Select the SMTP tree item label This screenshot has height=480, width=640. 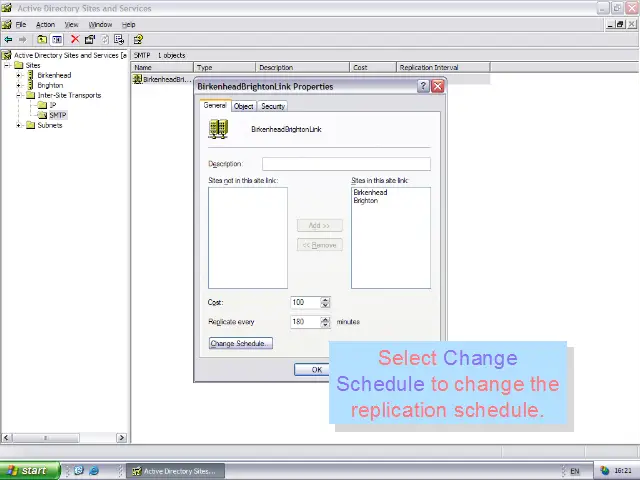coord(58,115)
